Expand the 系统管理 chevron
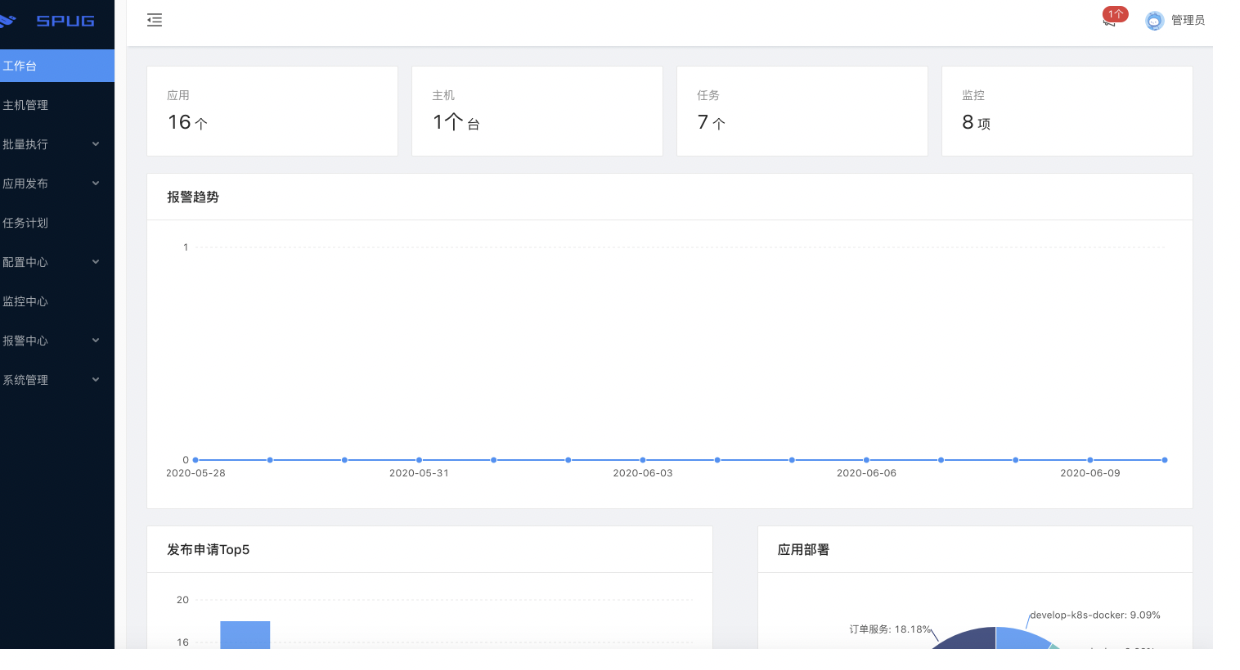 [96, 380]
